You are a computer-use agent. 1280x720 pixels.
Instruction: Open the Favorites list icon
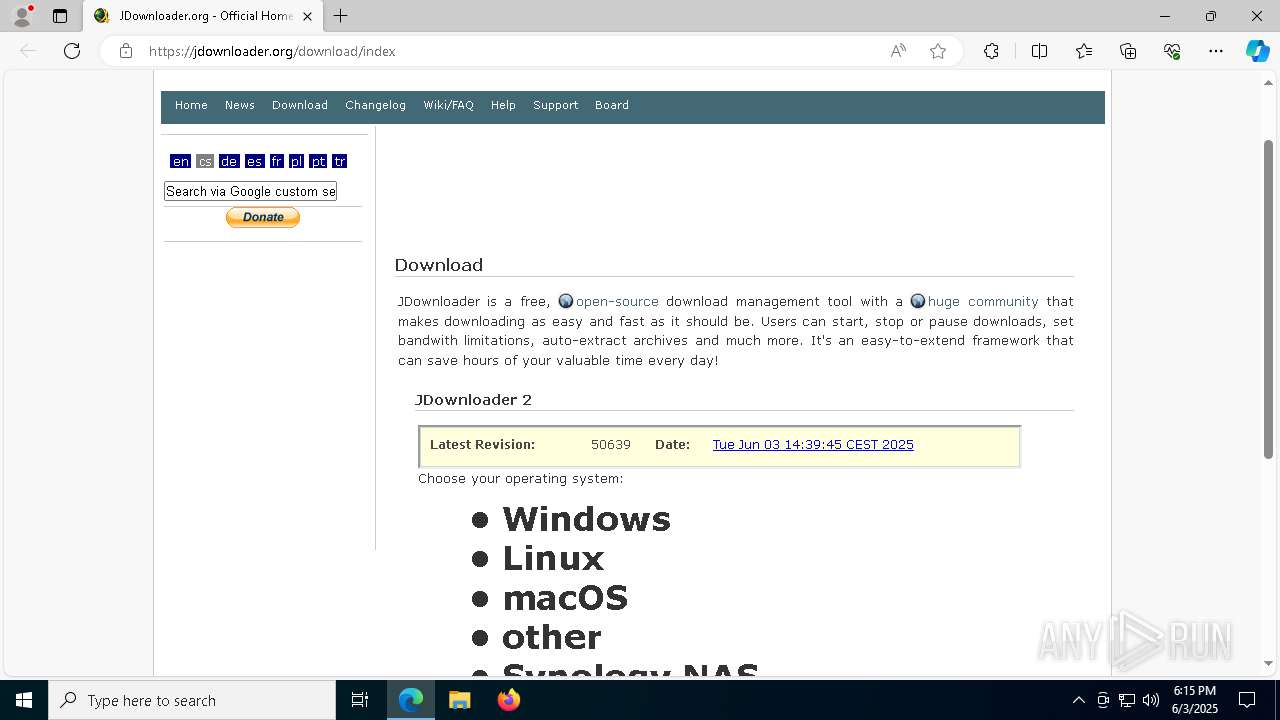1084,51
